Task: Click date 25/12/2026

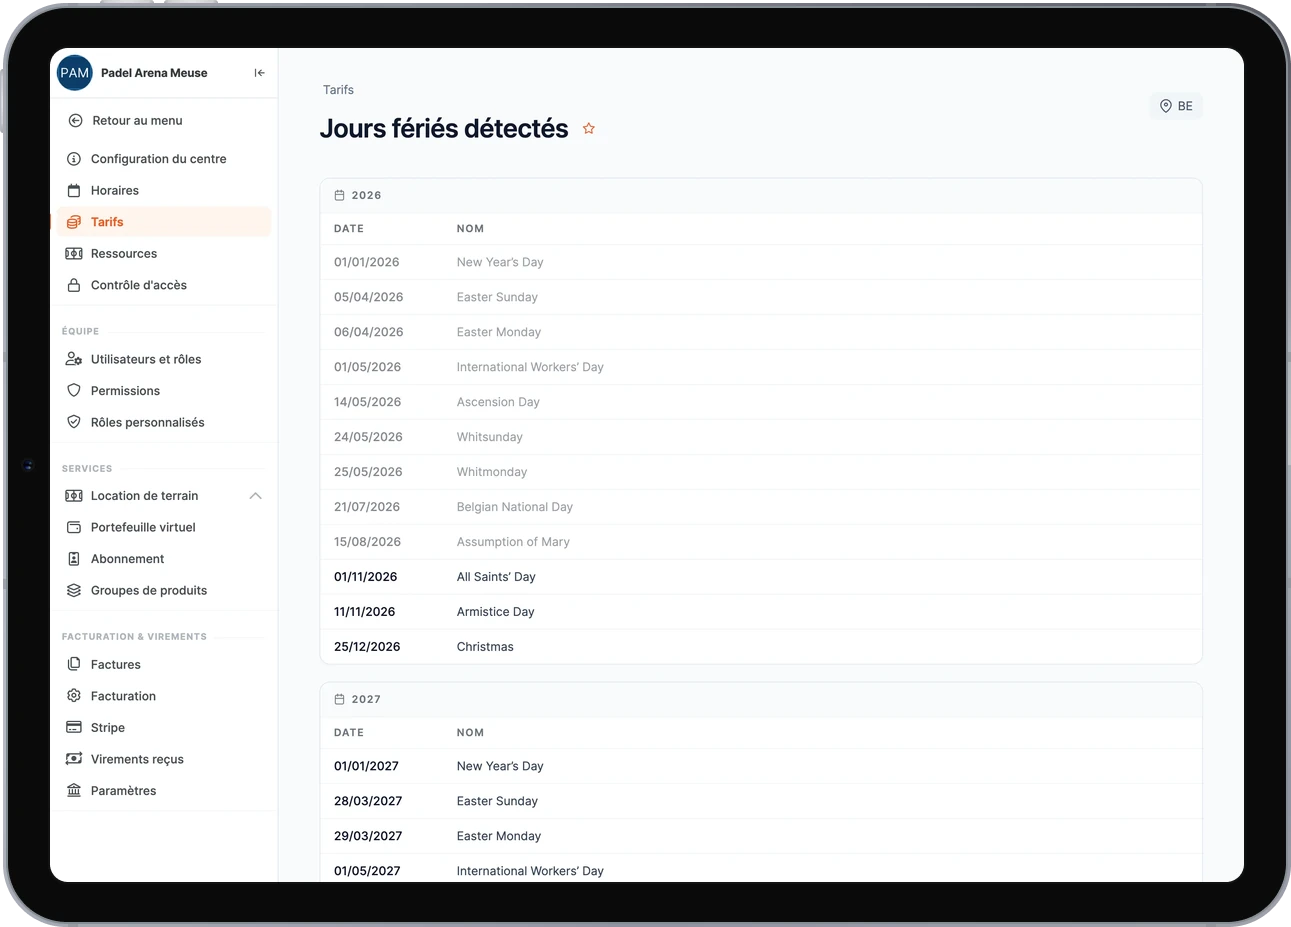Action: pyautogui.click(x=367, y=647)
